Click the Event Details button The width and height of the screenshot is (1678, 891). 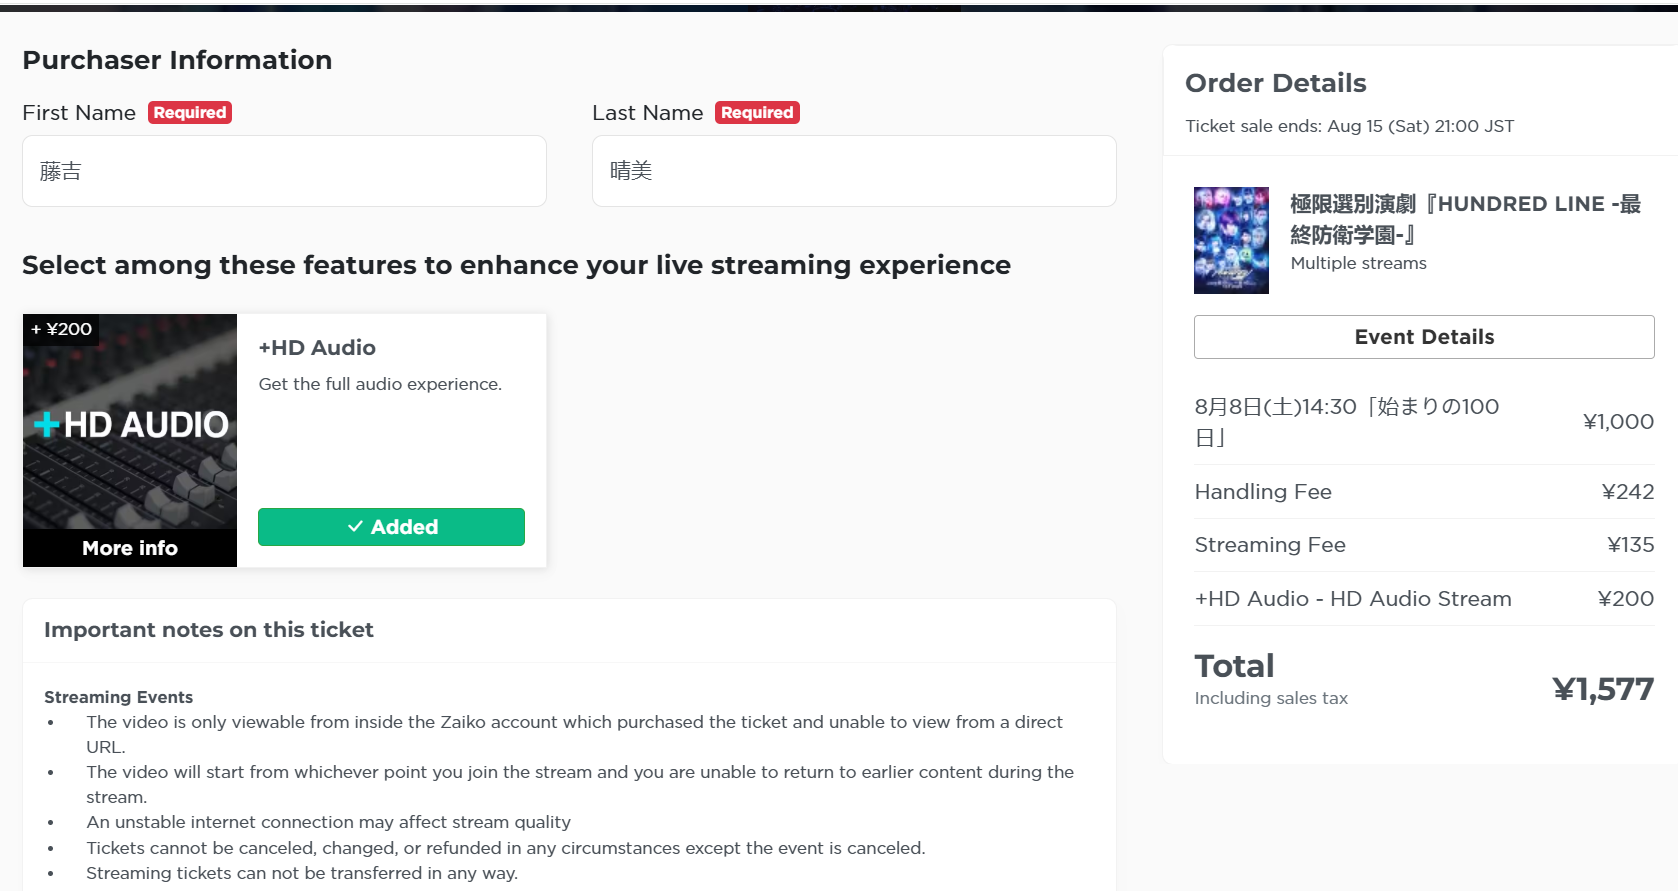(1424, 337)
